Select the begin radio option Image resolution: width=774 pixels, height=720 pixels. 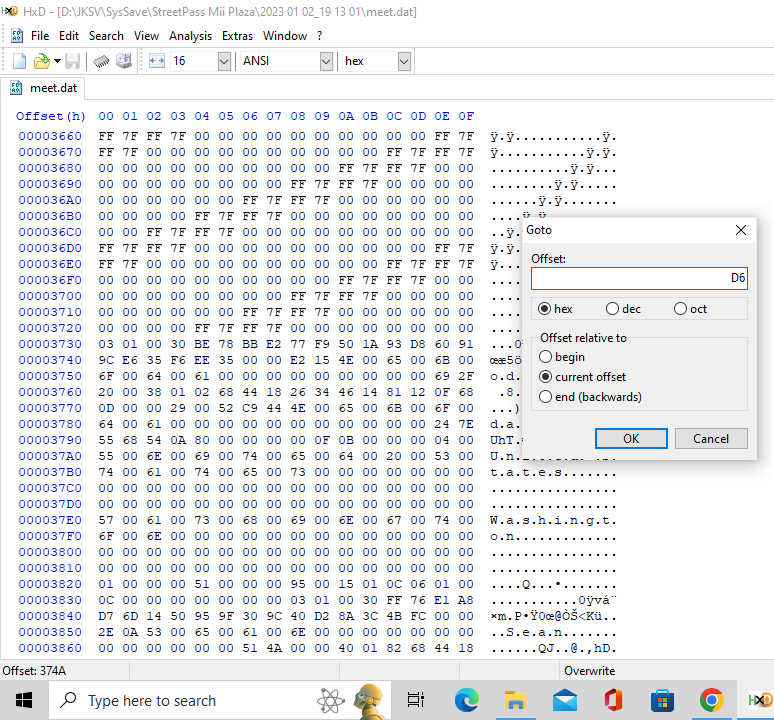coord(562,357)
